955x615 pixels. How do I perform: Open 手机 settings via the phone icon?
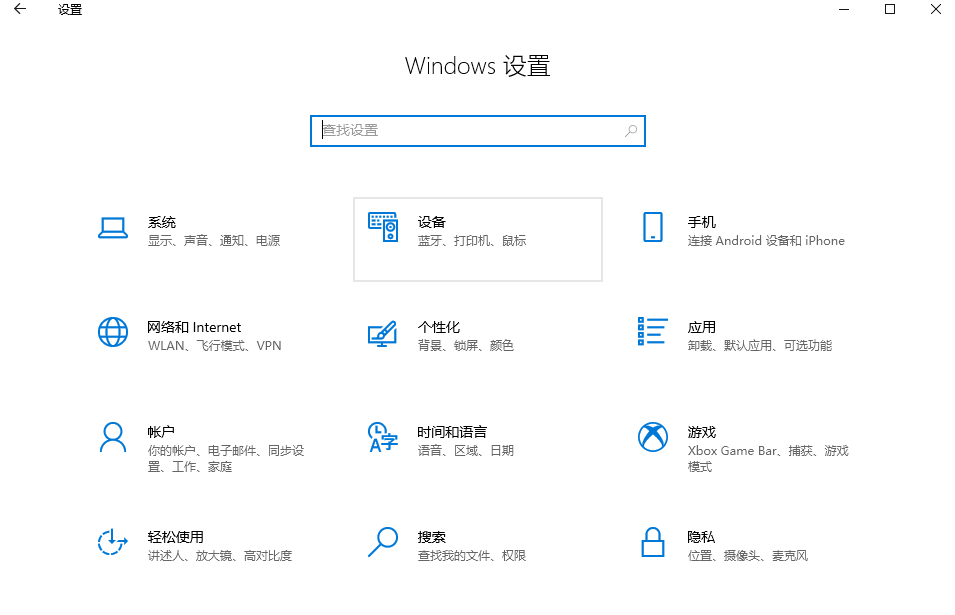pyautogui.click(x=653, y=228)
